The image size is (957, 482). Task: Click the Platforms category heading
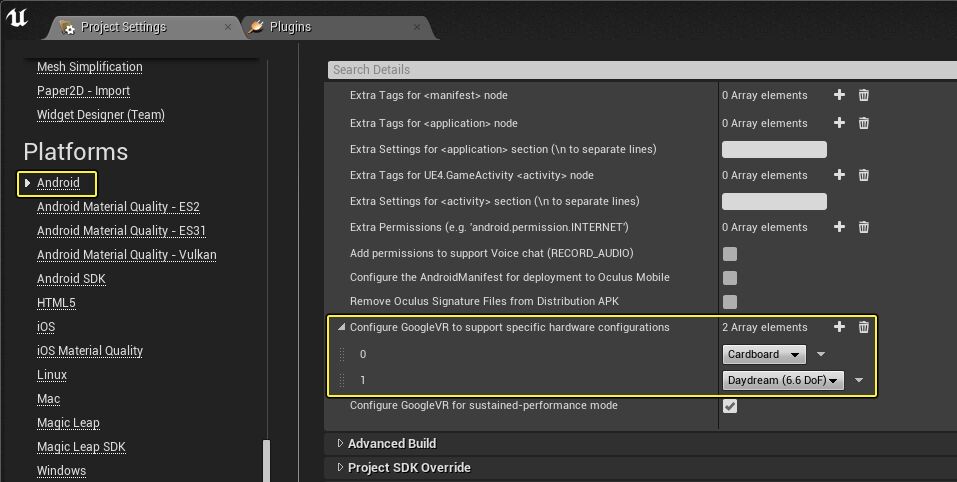[x=76, y=151]
